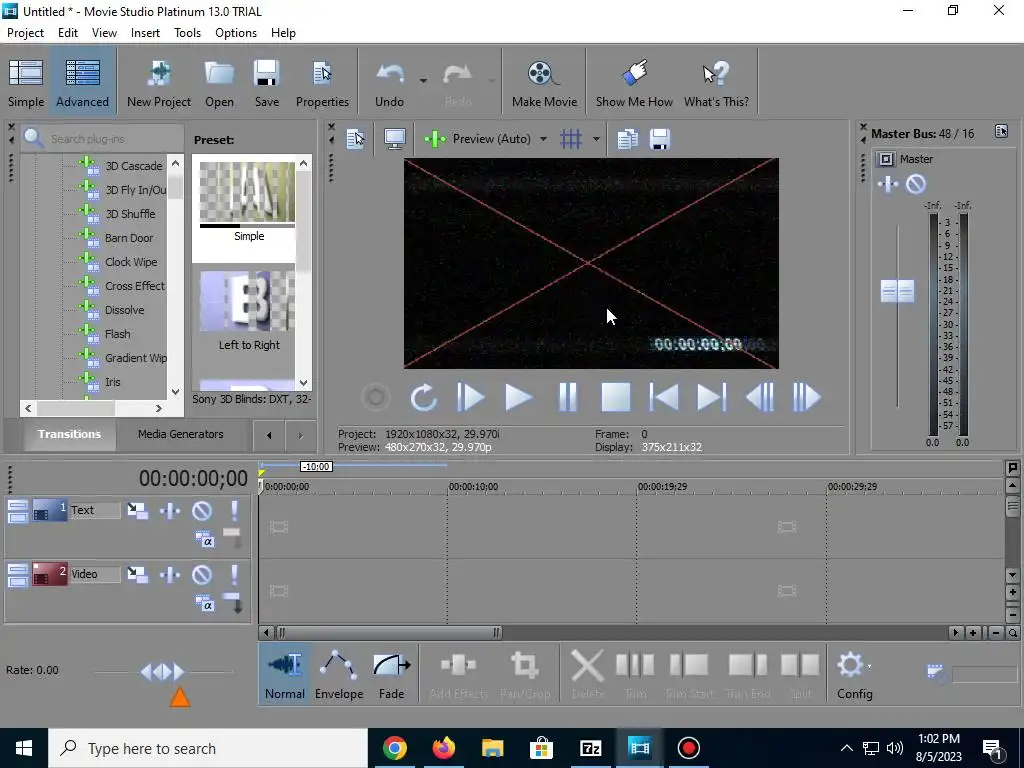Toggle compositing mode on Video track

(x=205, y=604)
